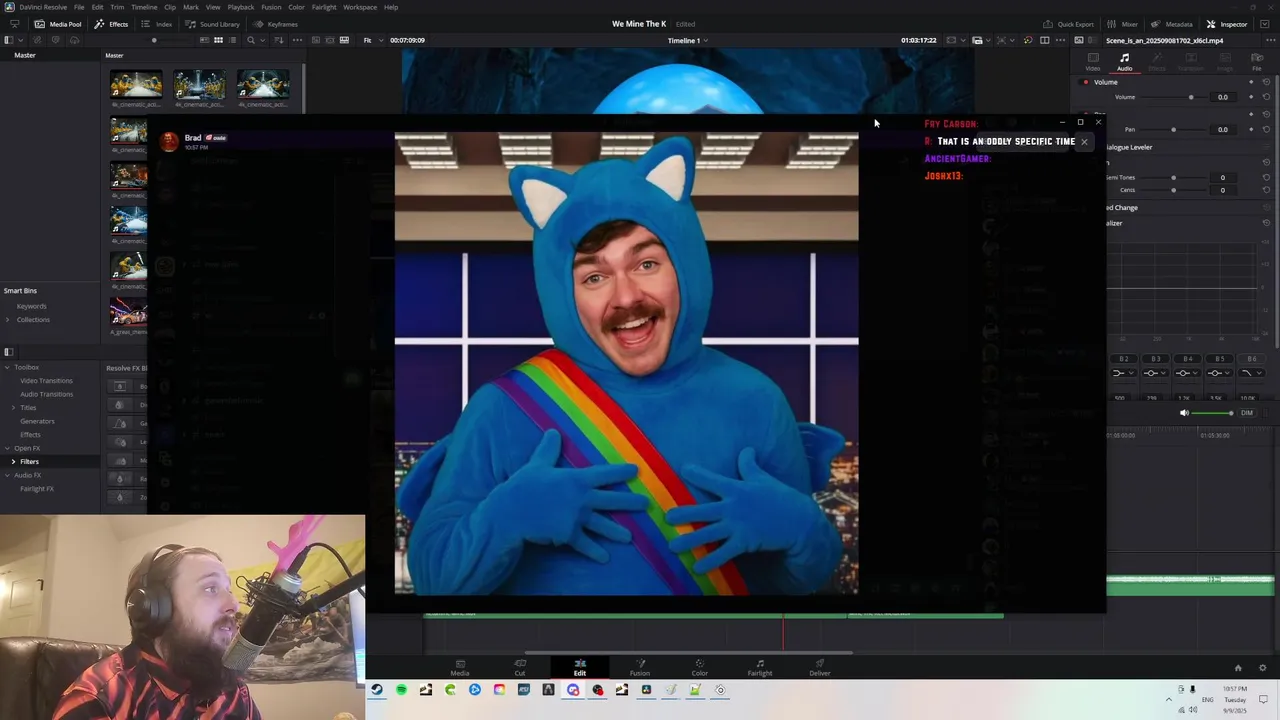Open the Timeline menu

pyautogui.click(x=144, y=7)
